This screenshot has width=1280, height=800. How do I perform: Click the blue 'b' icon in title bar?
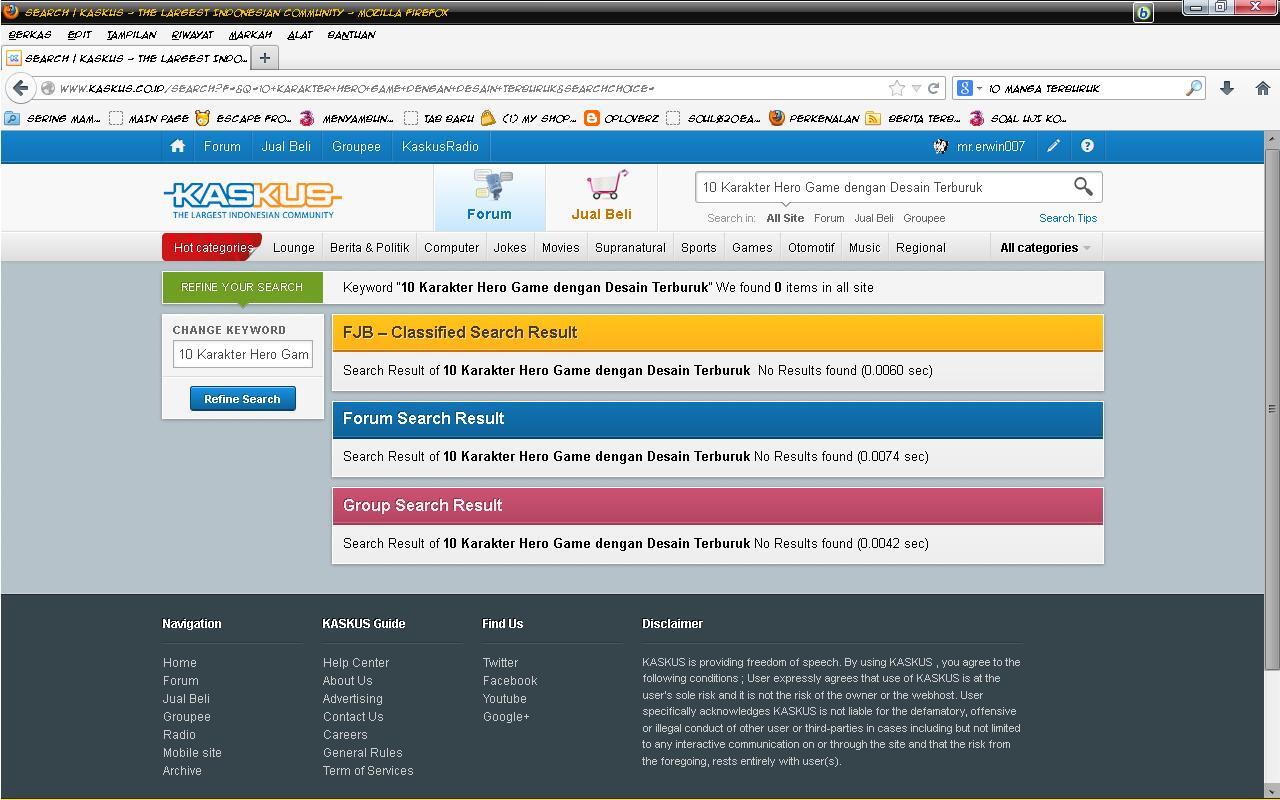pyautogui.click(x=1143, y=12)
